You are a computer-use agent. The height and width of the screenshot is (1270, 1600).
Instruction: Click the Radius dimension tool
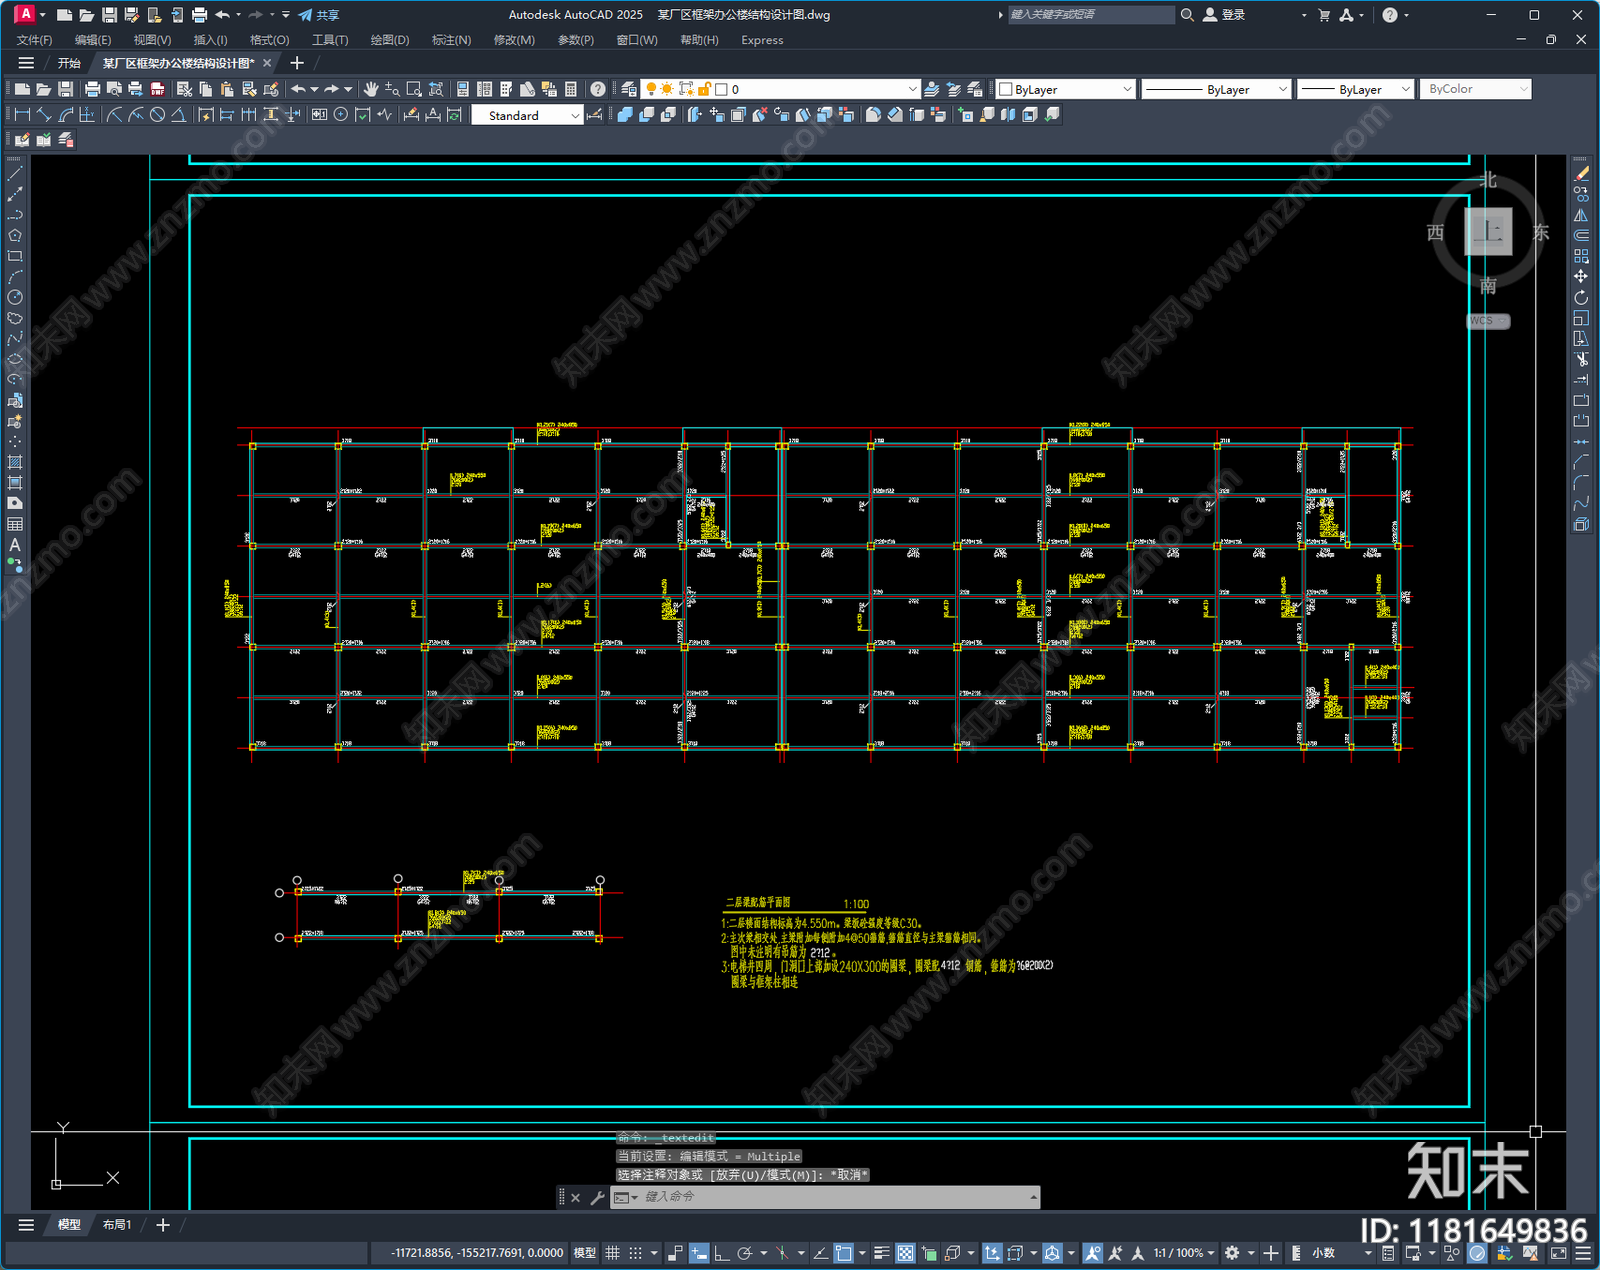(114, 115)
